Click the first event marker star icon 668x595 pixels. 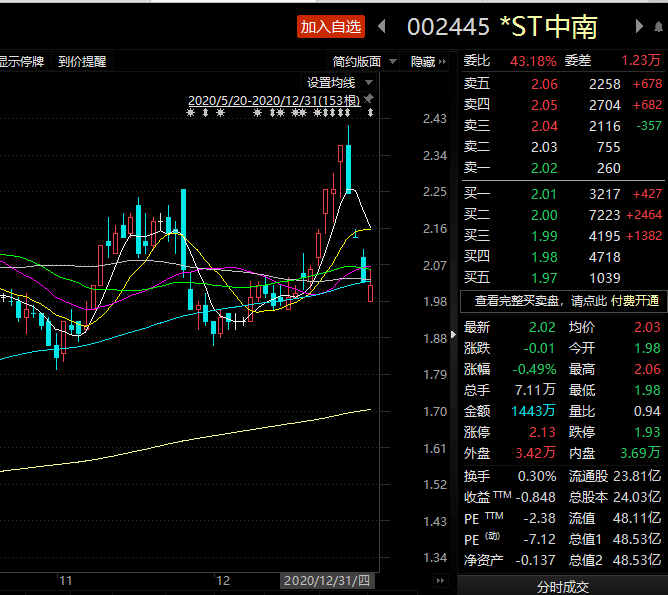[191, 114]
